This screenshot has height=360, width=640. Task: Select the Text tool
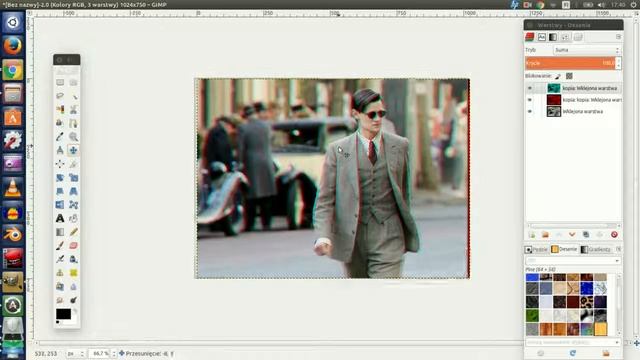[60, 218]
